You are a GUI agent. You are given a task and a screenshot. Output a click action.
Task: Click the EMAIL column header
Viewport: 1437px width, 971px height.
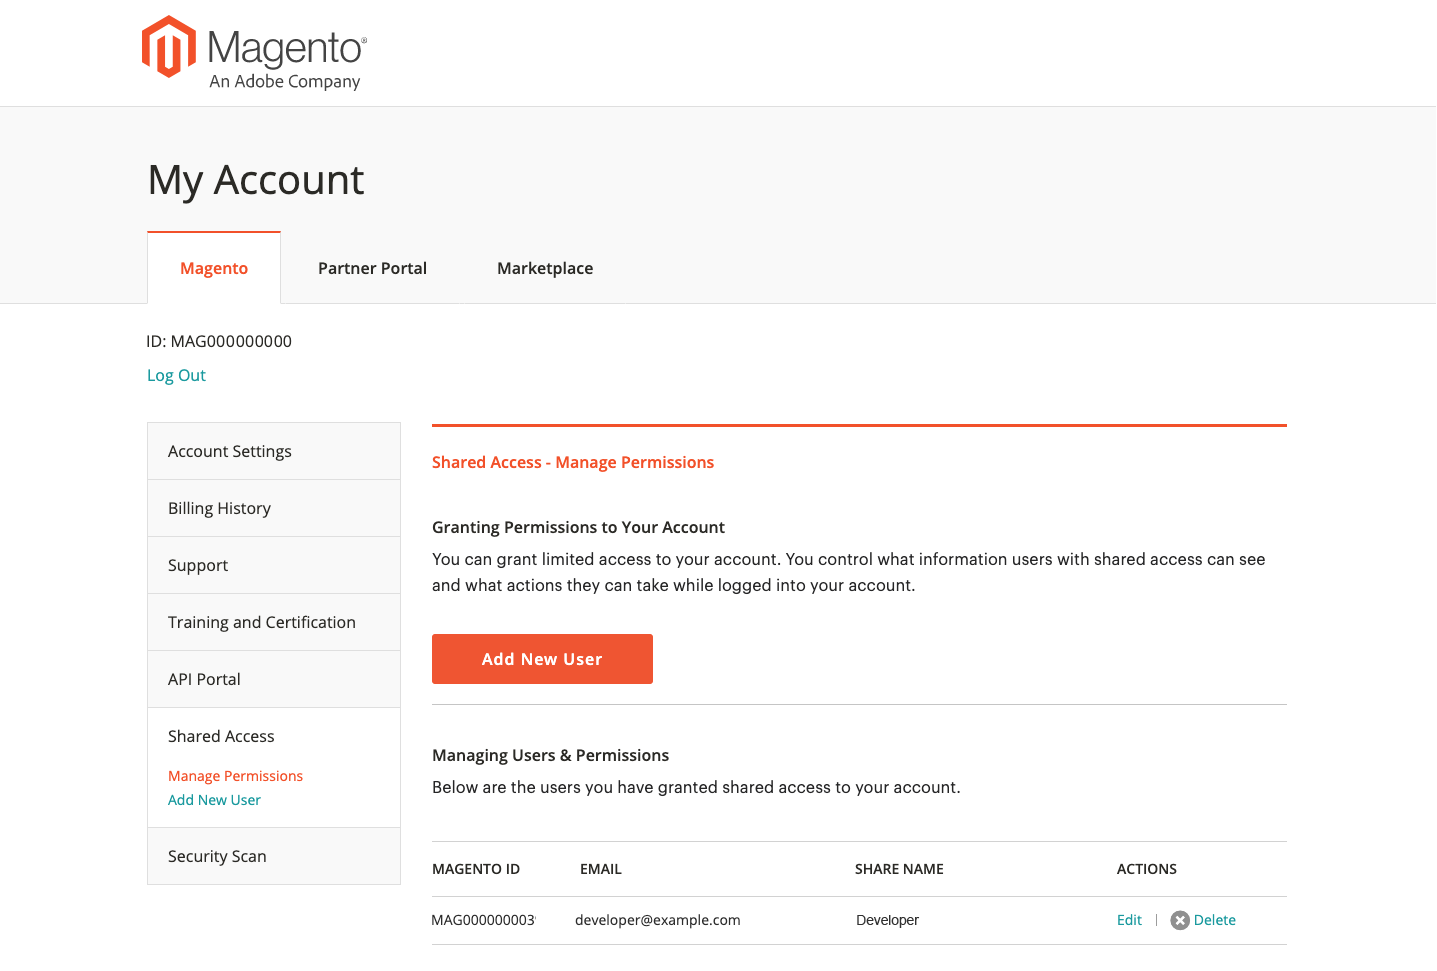(x=601, y=869)
